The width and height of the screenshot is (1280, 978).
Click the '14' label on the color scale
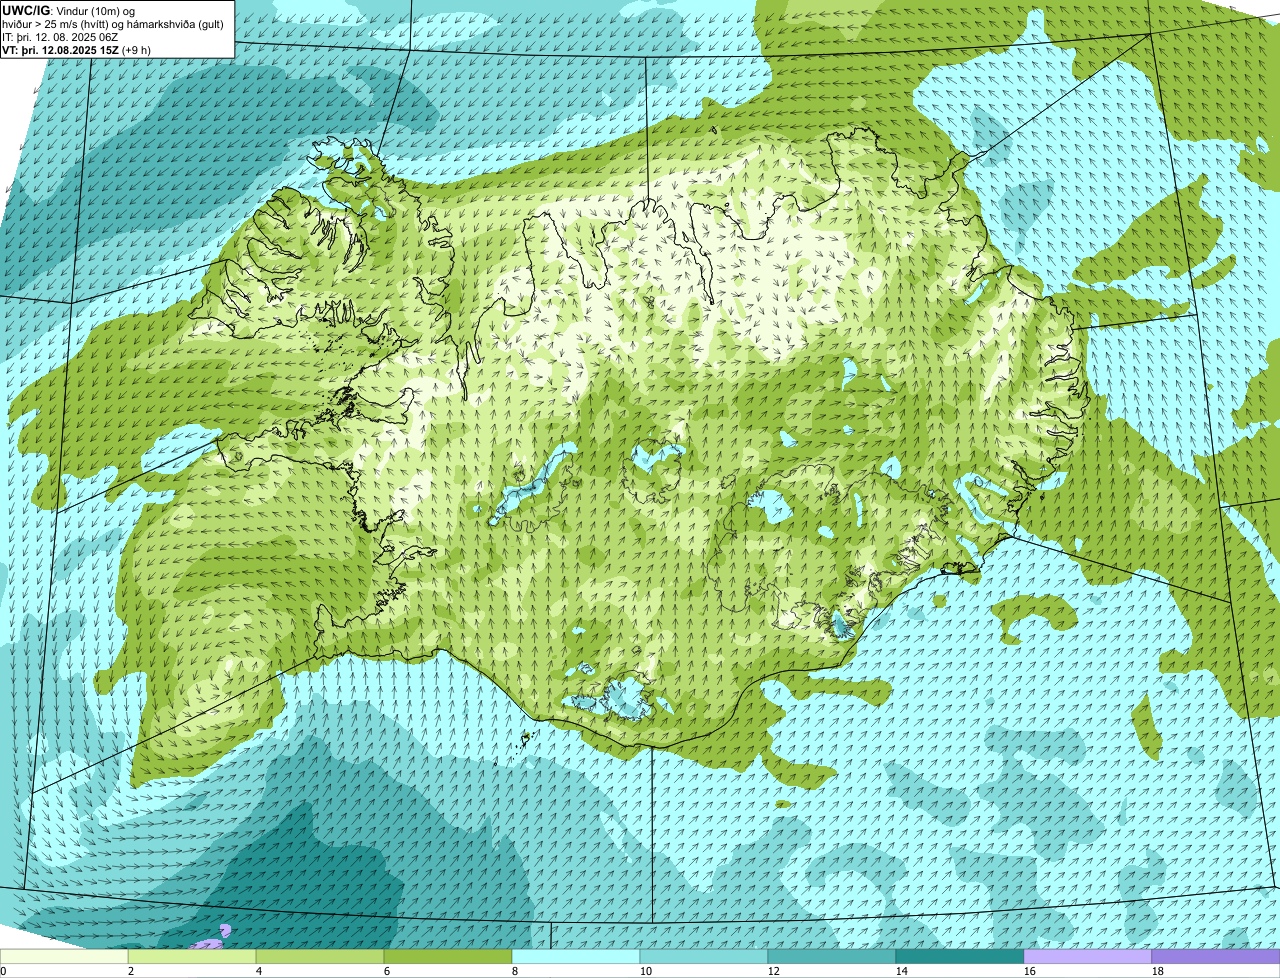point(901,971)
